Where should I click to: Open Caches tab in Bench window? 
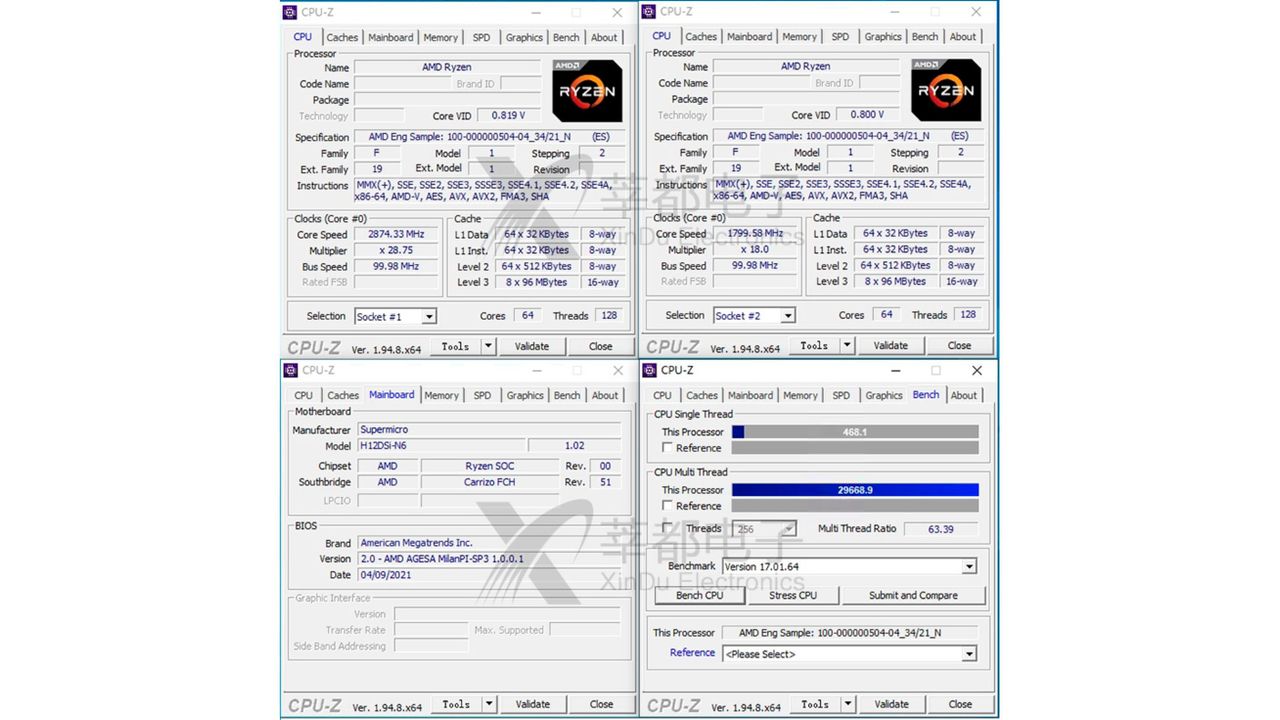(702, 395)
